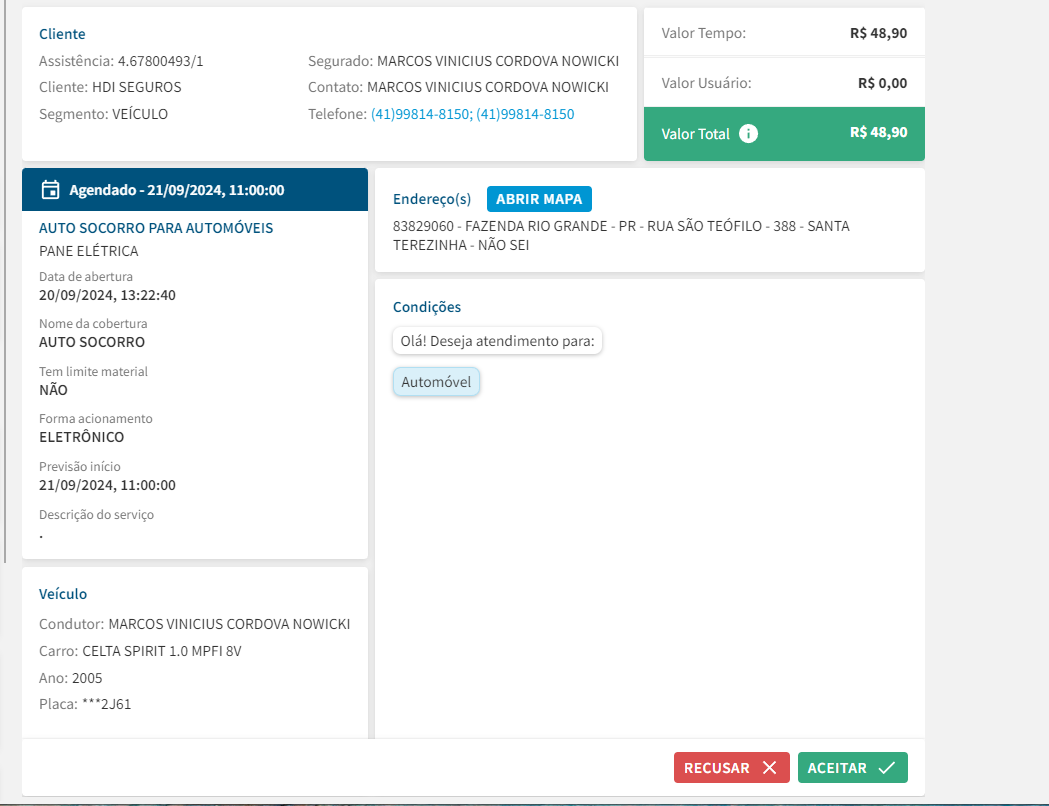Click the X icon on the Recusar button
Viewport: 1049px width, 806px height.
pos(769,768)
